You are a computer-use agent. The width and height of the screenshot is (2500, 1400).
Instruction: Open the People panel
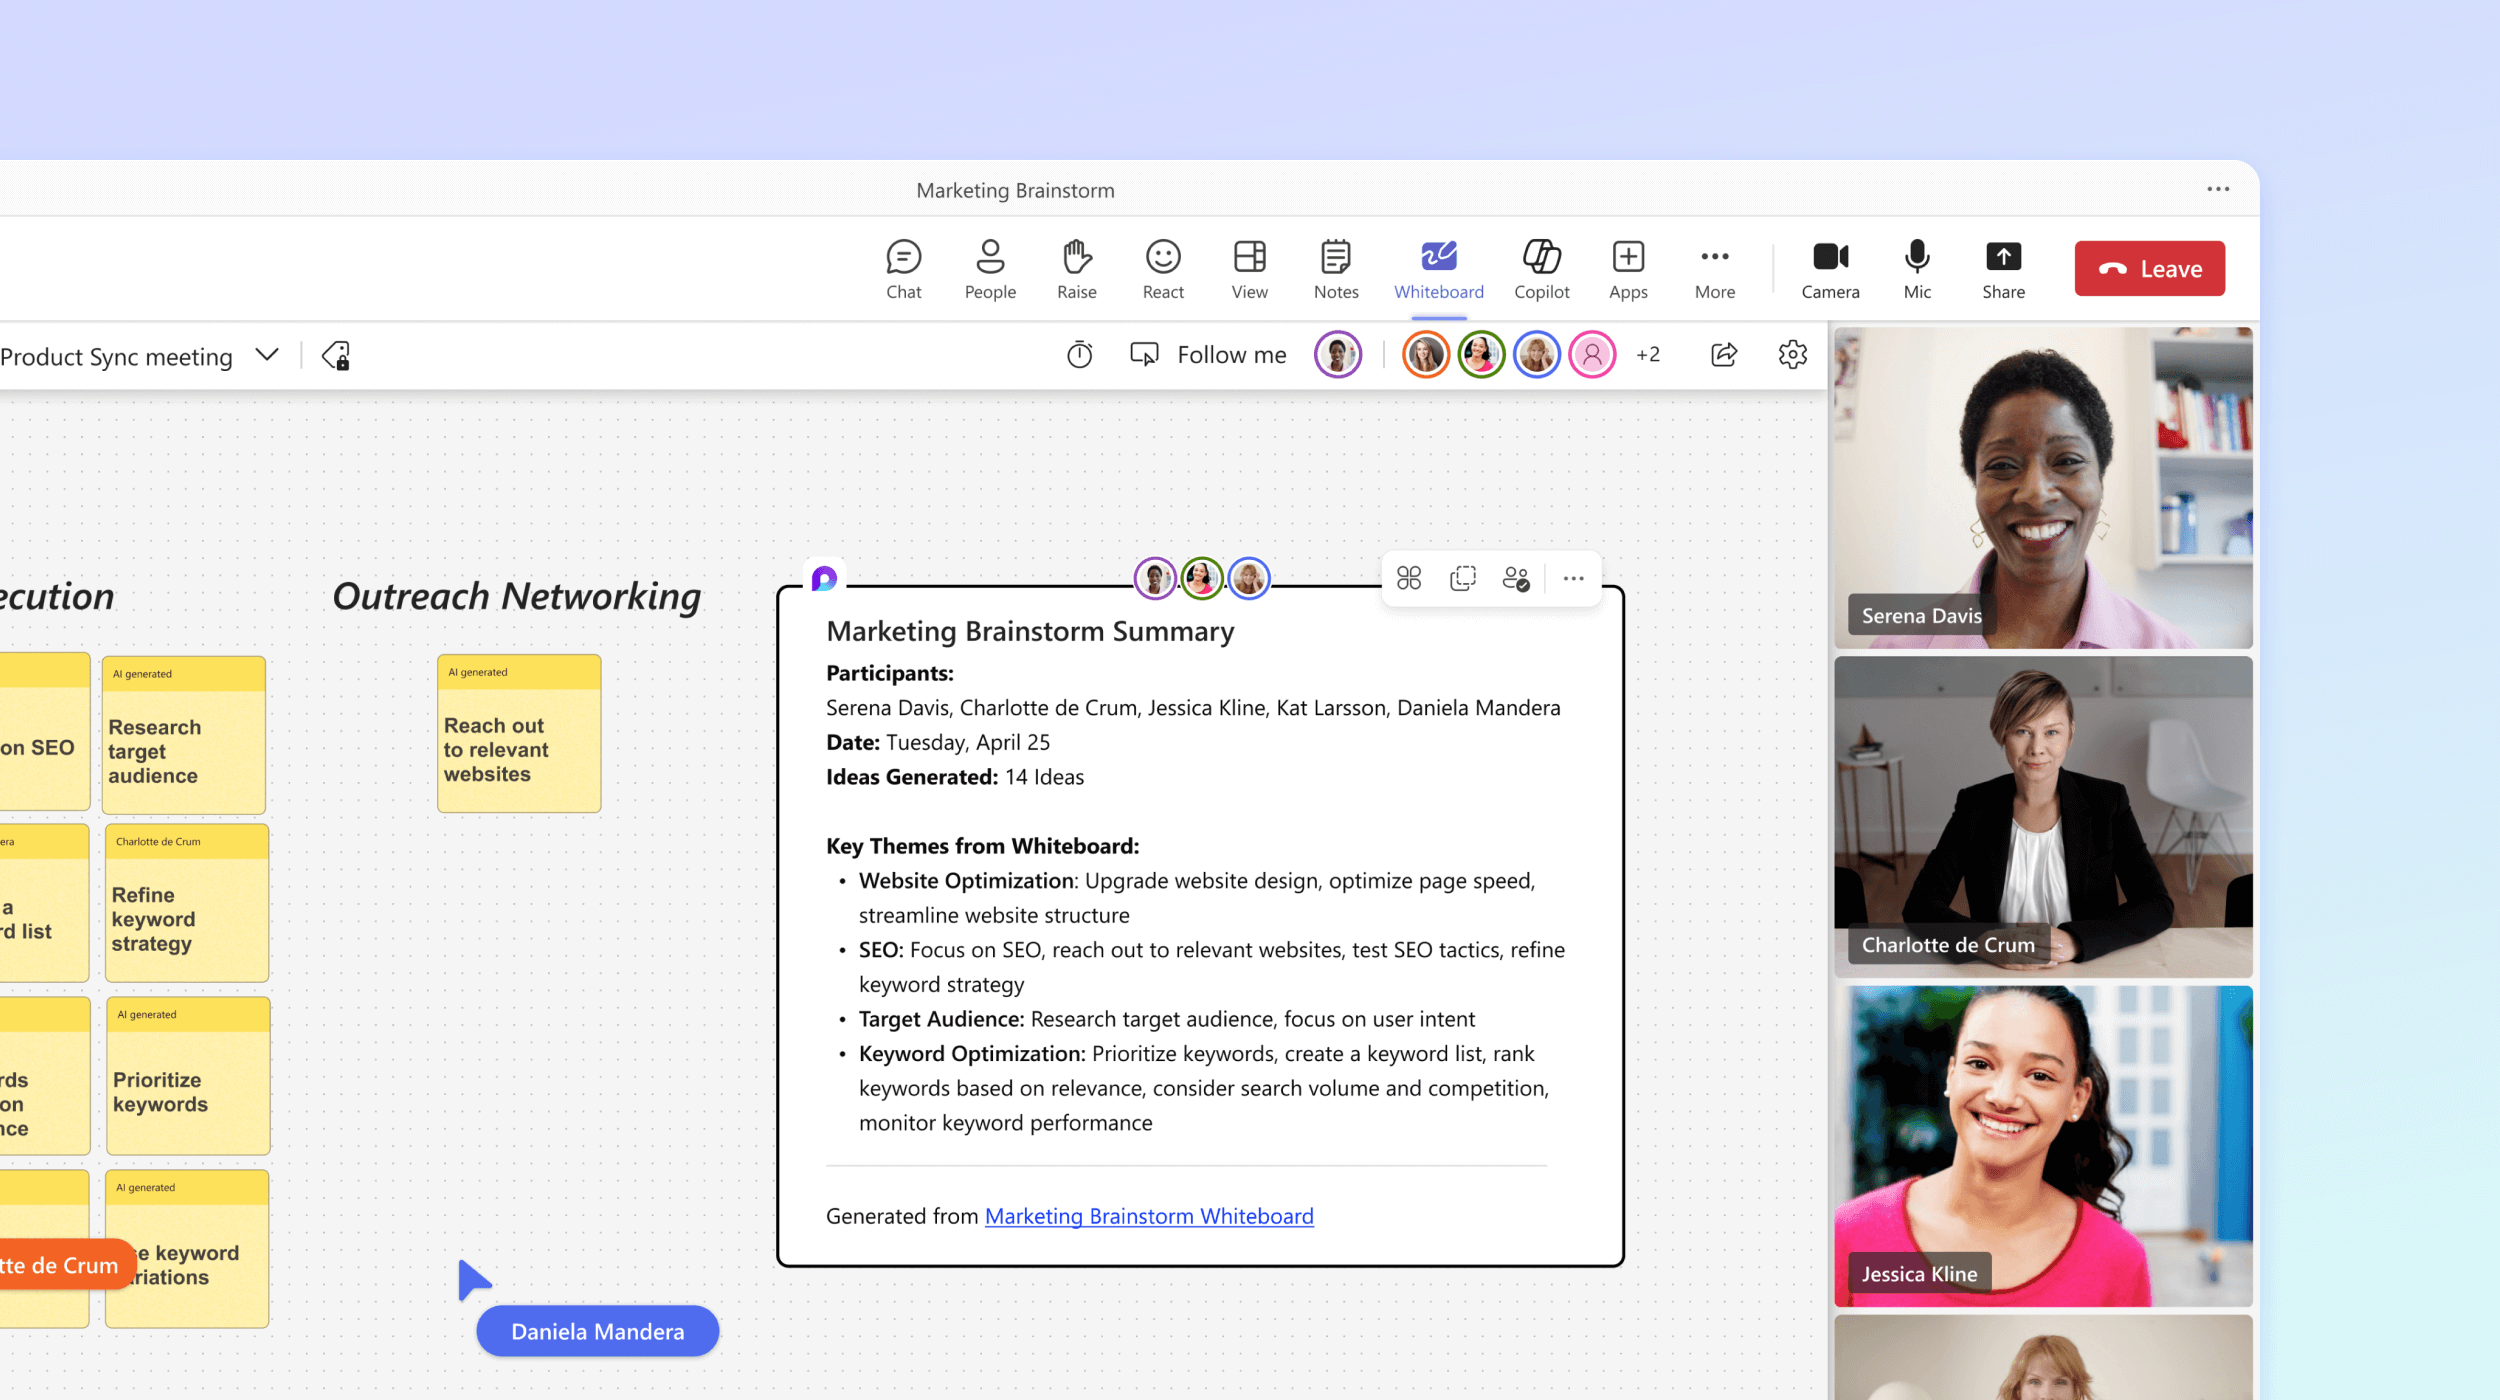pos(991,266)
